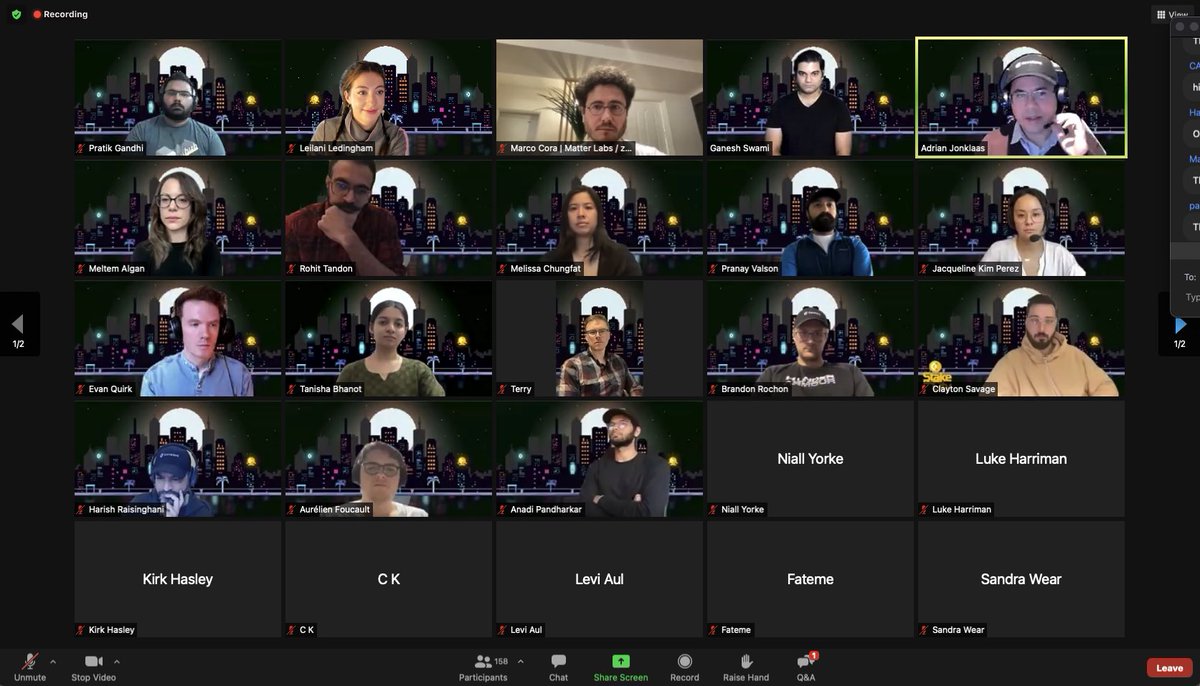The image size is (1200, 686).
Task: Click muted mic icon beside Fateme's name label
Action: (714, 630)
